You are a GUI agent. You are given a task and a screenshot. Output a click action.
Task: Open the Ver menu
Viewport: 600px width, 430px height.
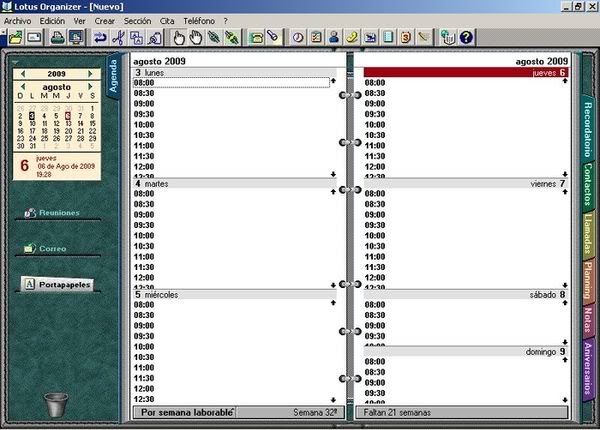[x=79, y=21]
